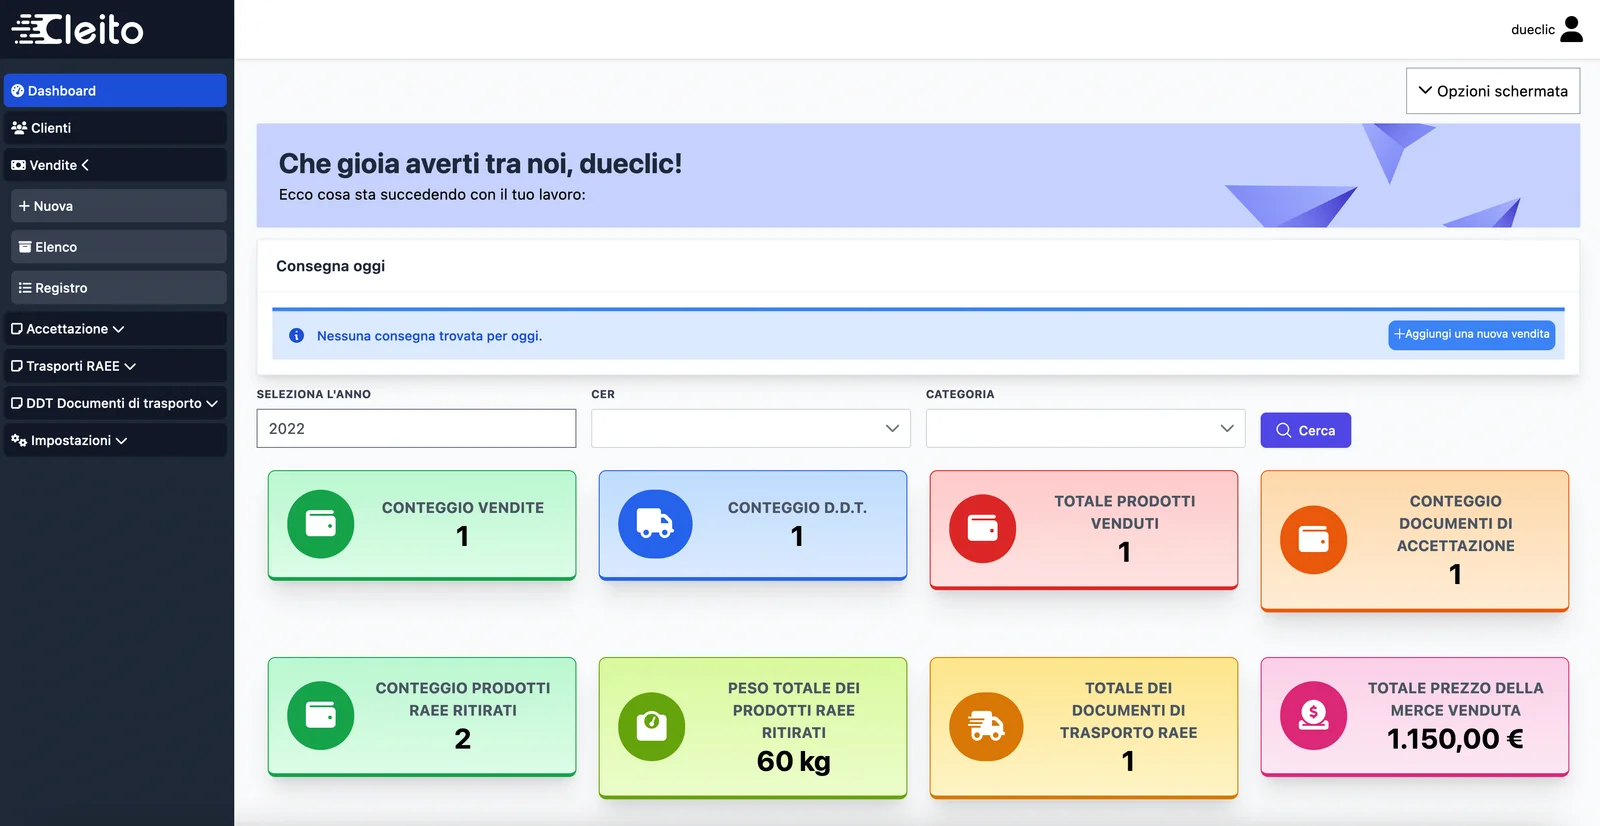Expand DDT Documenti di trasporto menu
Viewport: 1600px width, 826px height.
coord(115,403)
